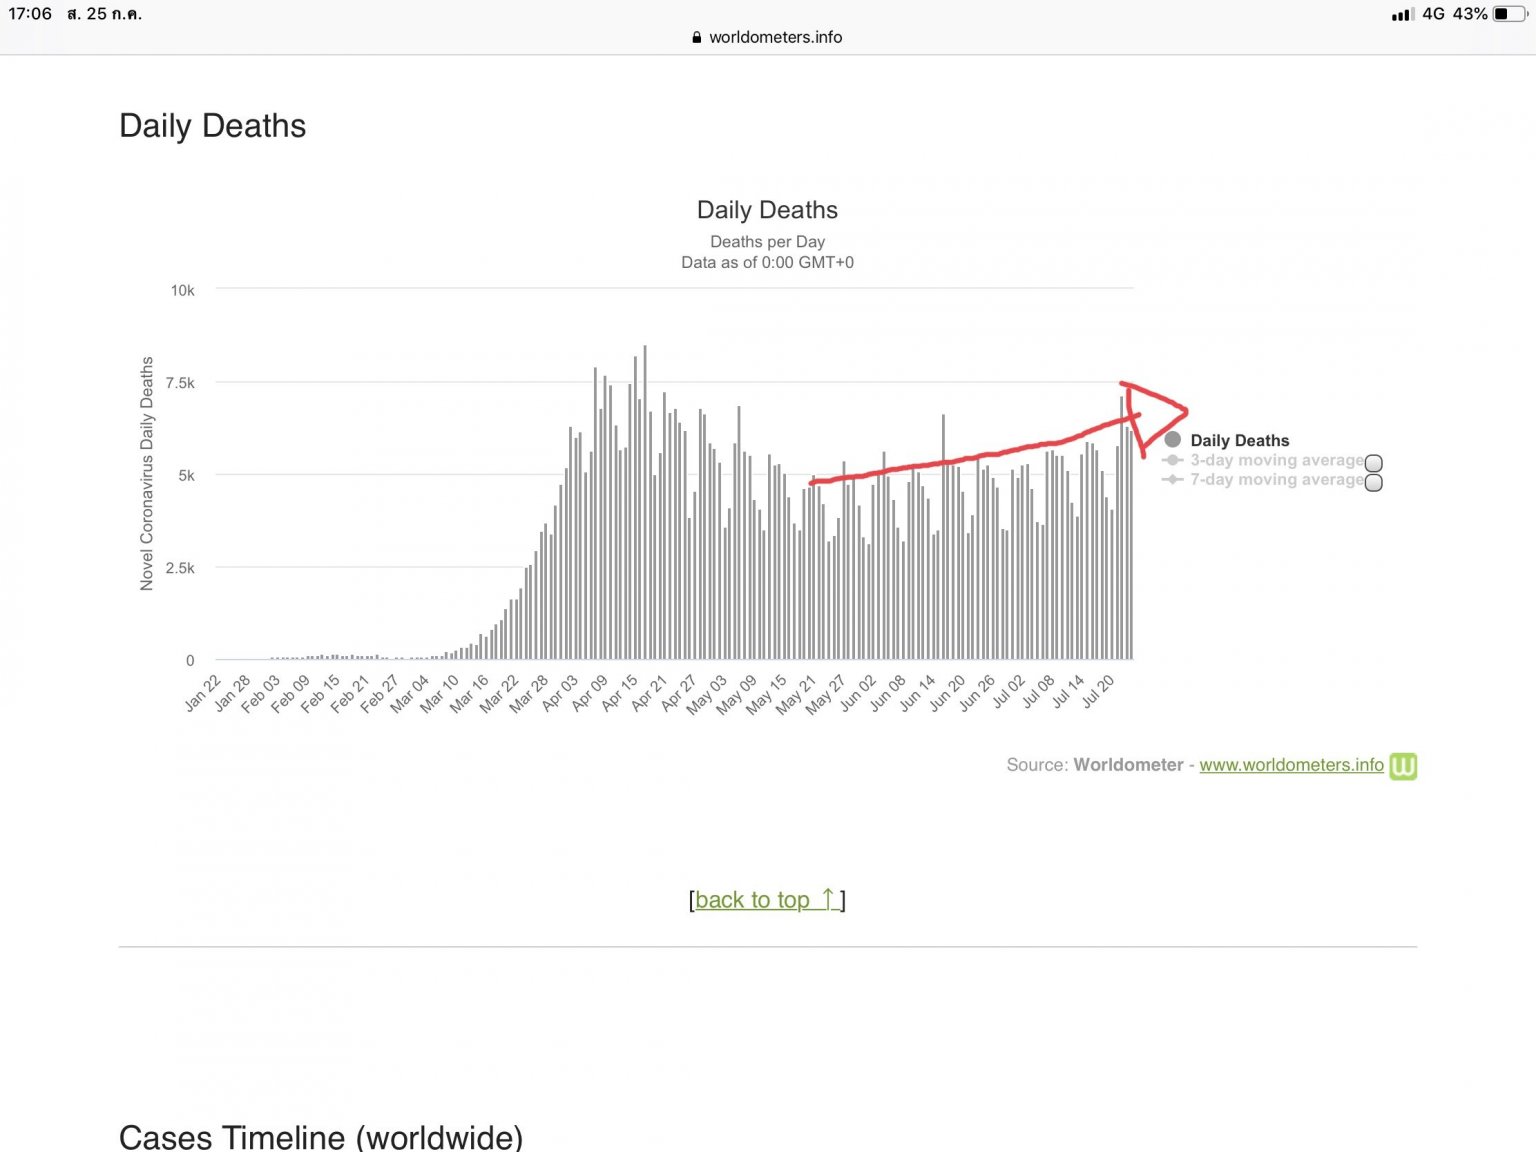Toggle the Daily Deaths series legend label
The width and height of the screenshot is (1536, 1152).
pos(1239,440)
